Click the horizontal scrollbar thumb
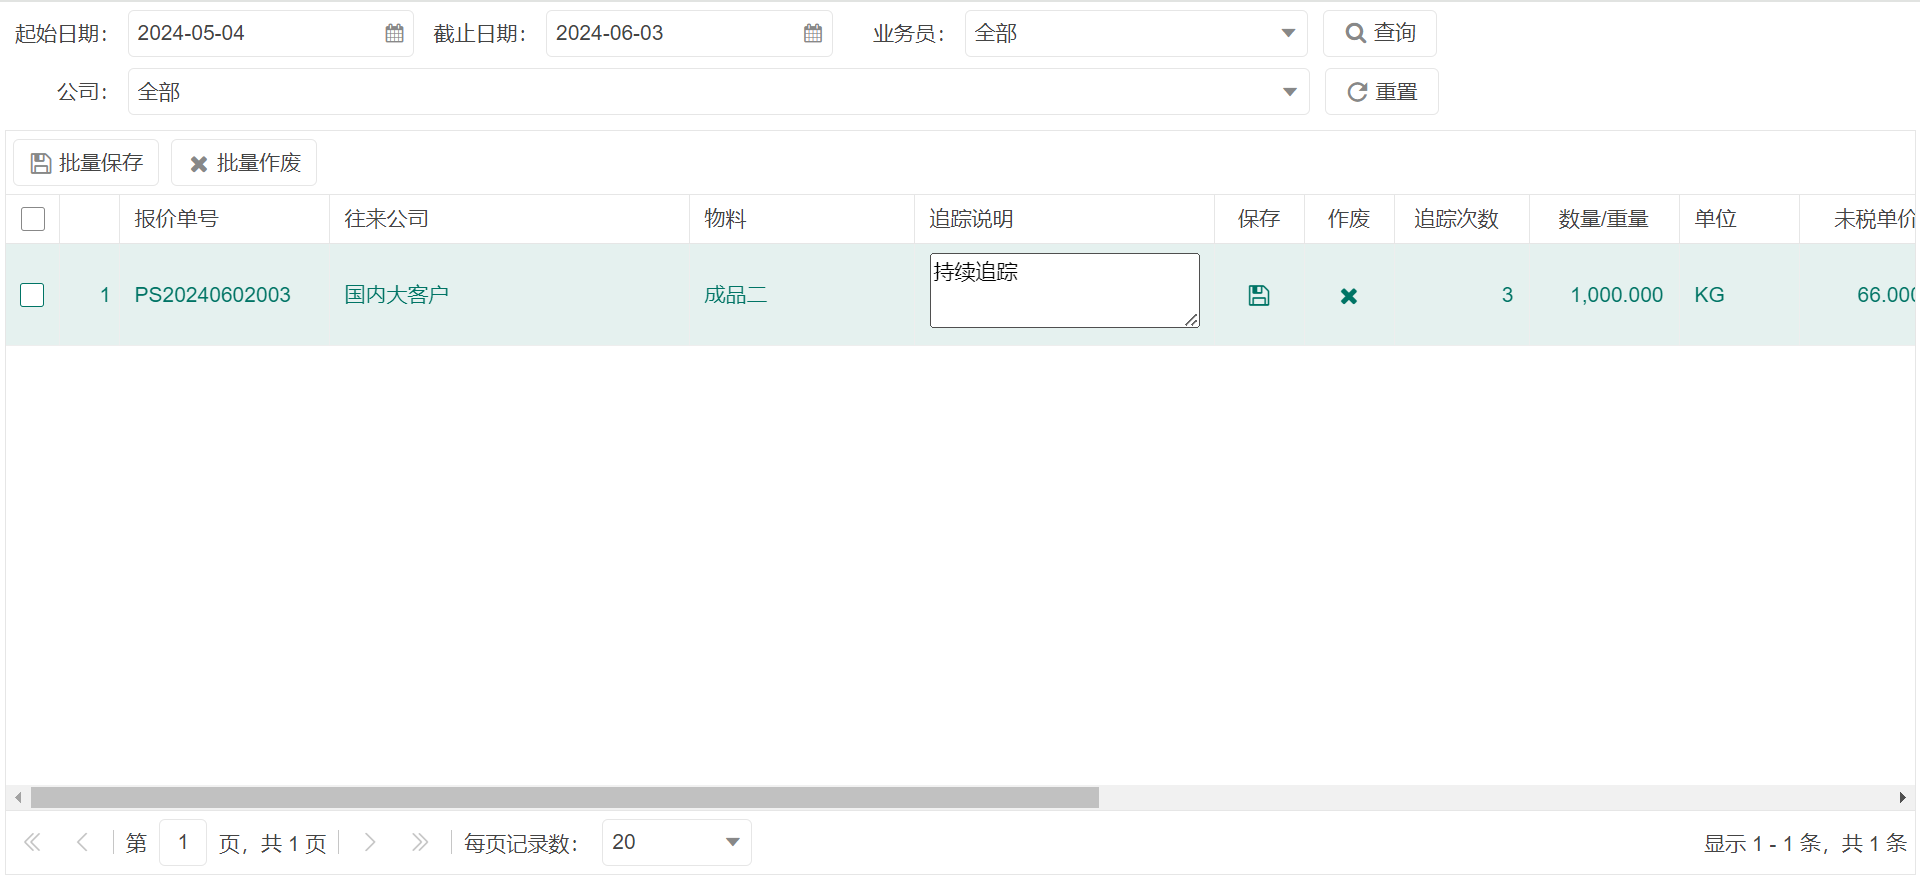This screenshot has height=879, width=1920. coord(565,798)
